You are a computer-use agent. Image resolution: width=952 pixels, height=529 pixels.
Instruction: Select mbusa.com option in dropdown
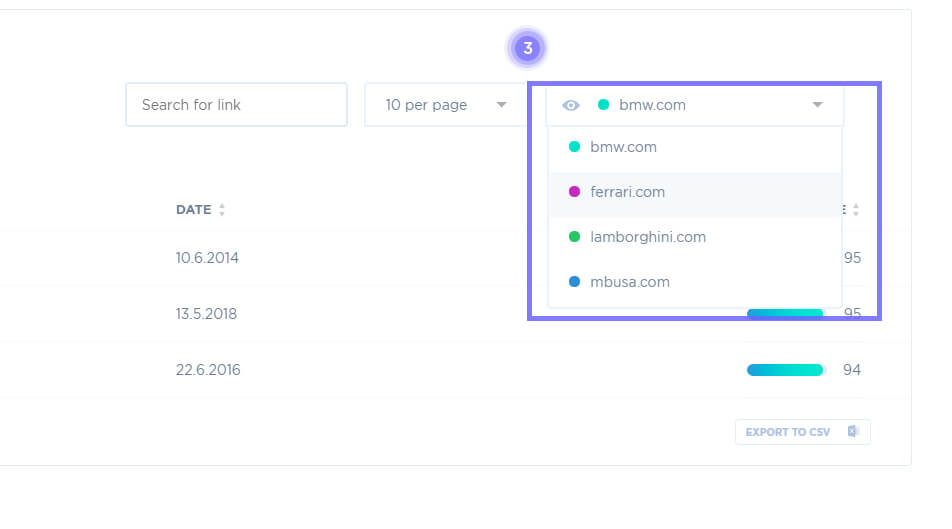coord(695,282)
